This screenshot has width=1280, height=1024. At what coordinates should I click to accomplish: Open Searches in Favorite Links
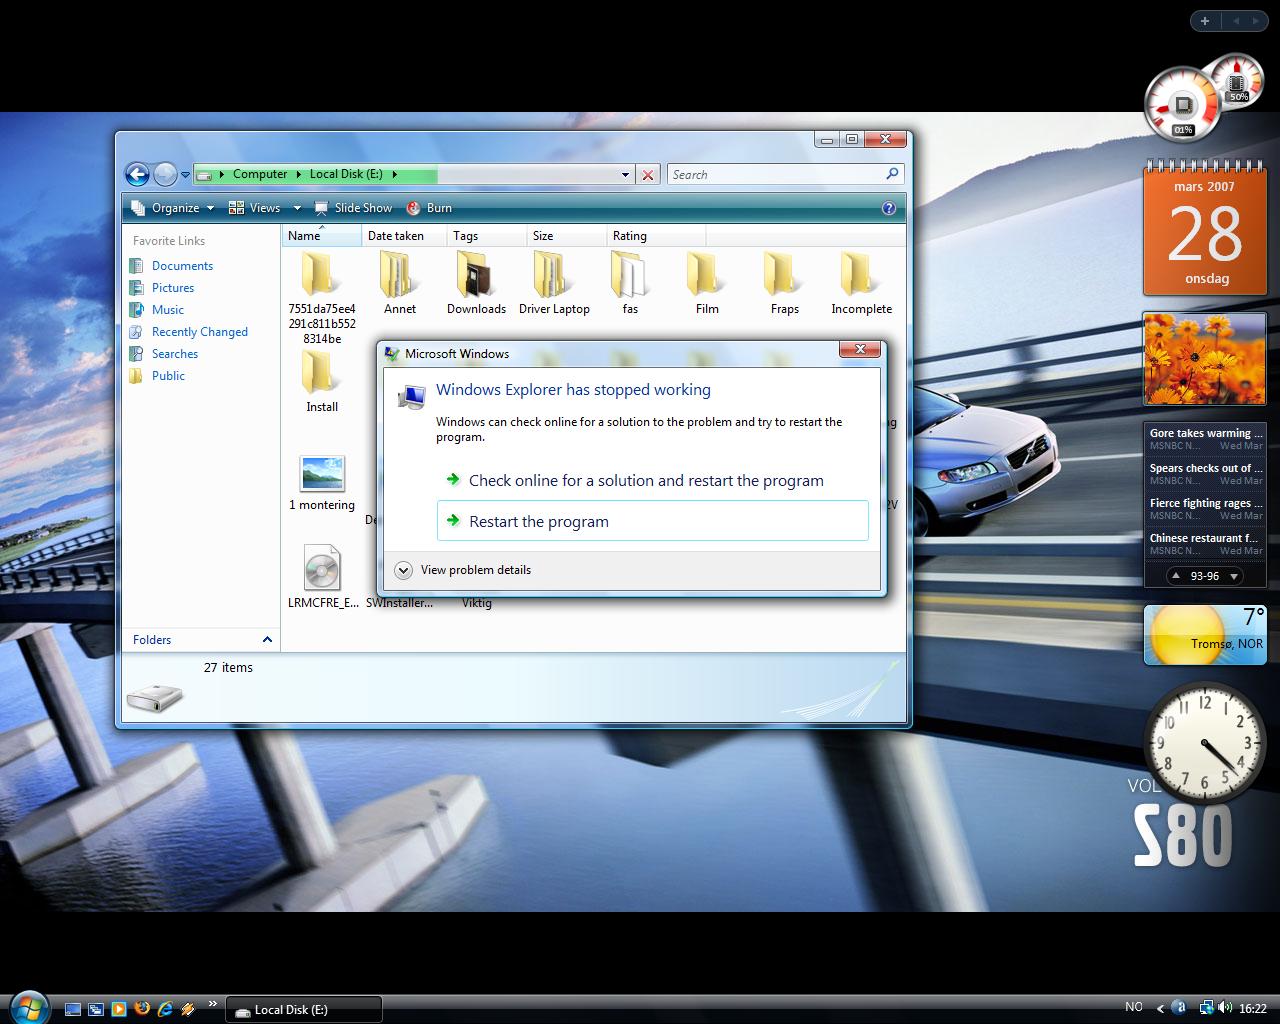(174, 354)
